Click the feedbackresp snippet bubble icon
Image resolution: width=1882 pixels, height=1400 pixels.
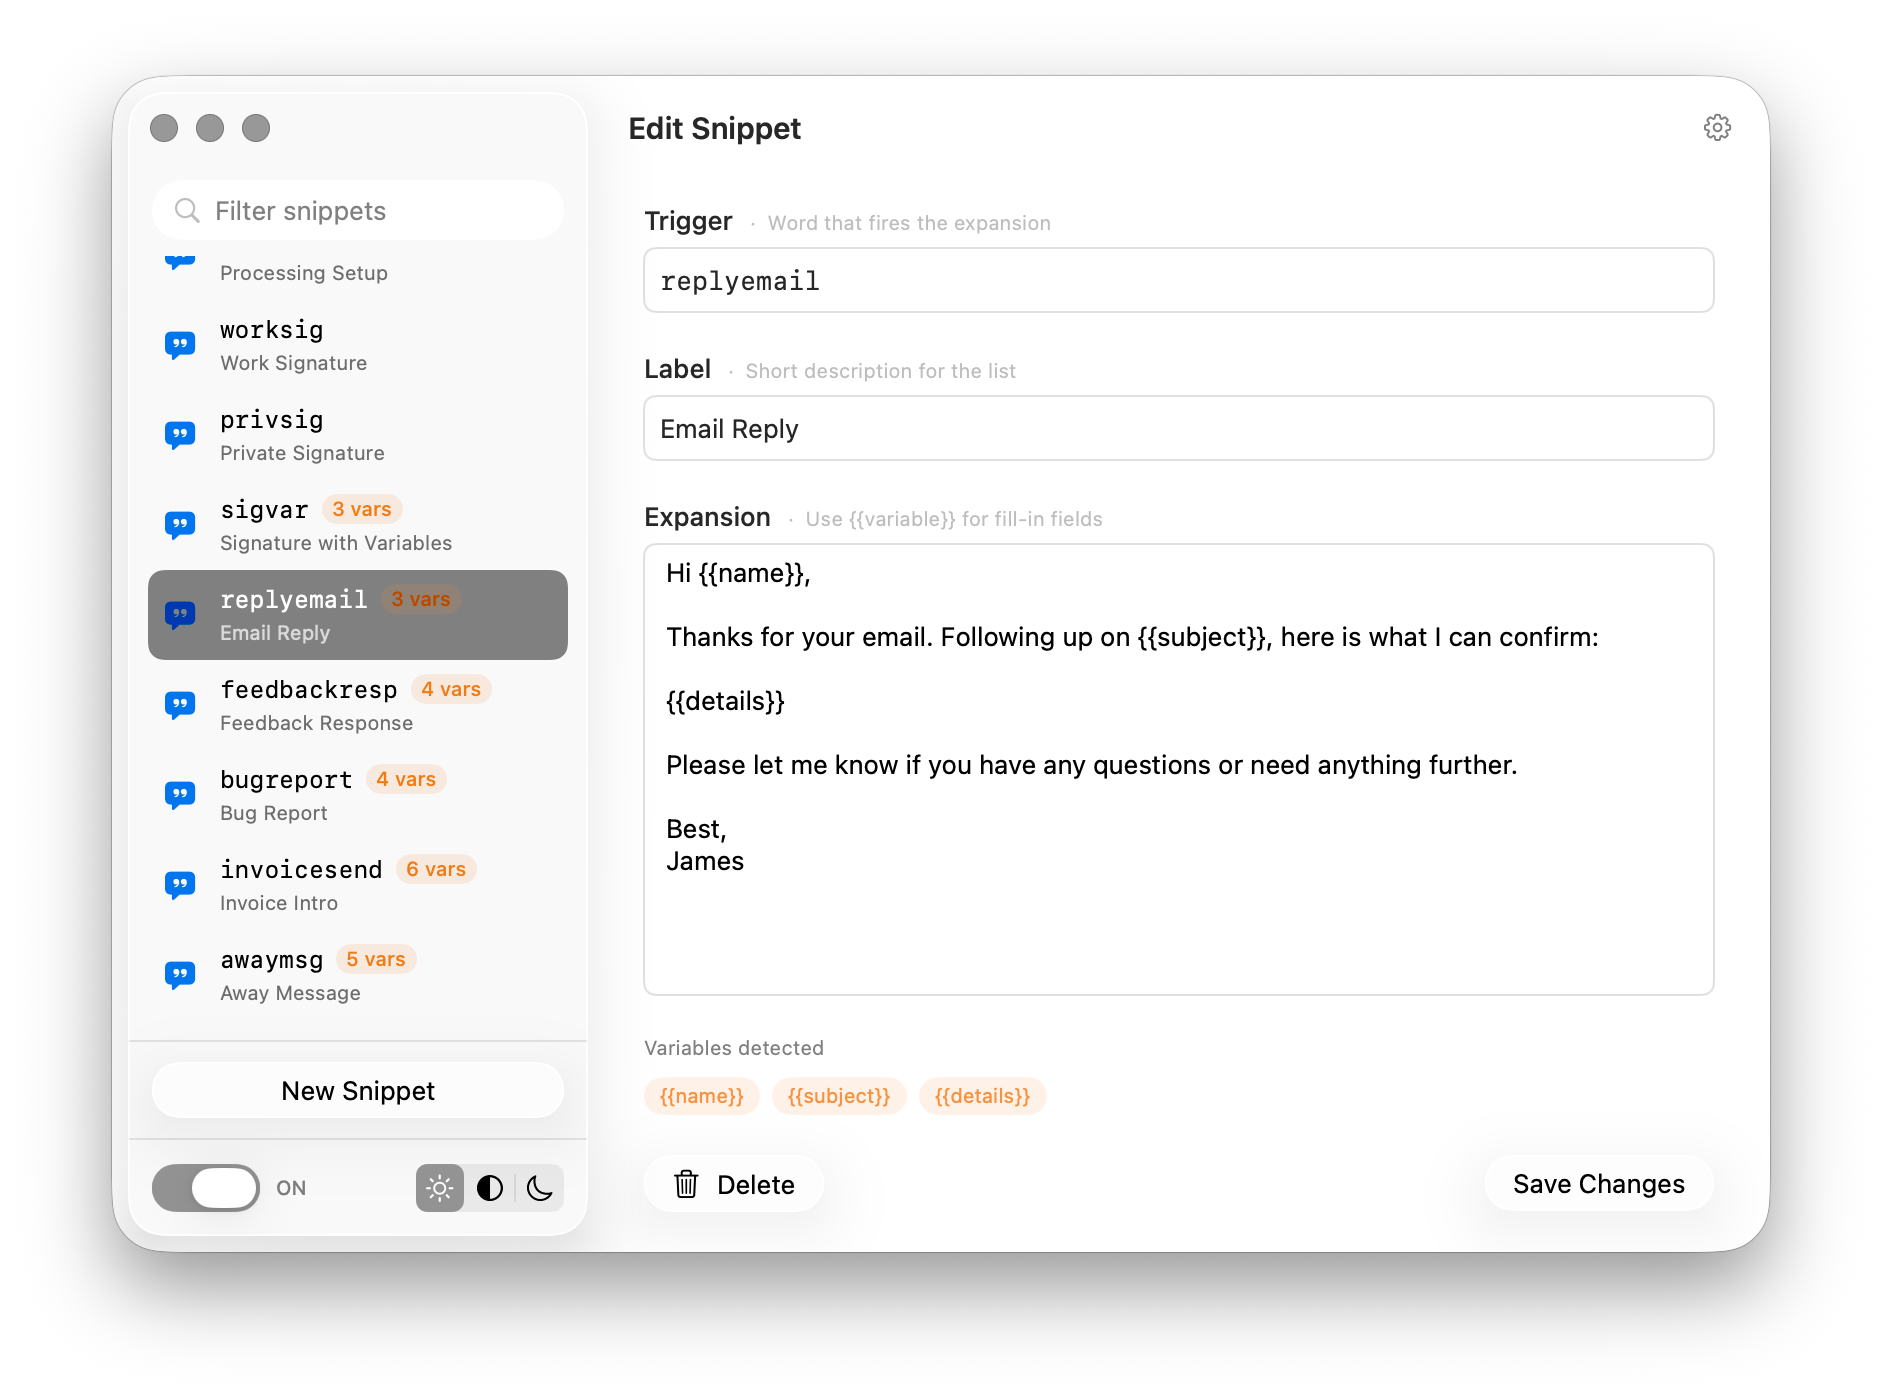click(x=180, y=704)
